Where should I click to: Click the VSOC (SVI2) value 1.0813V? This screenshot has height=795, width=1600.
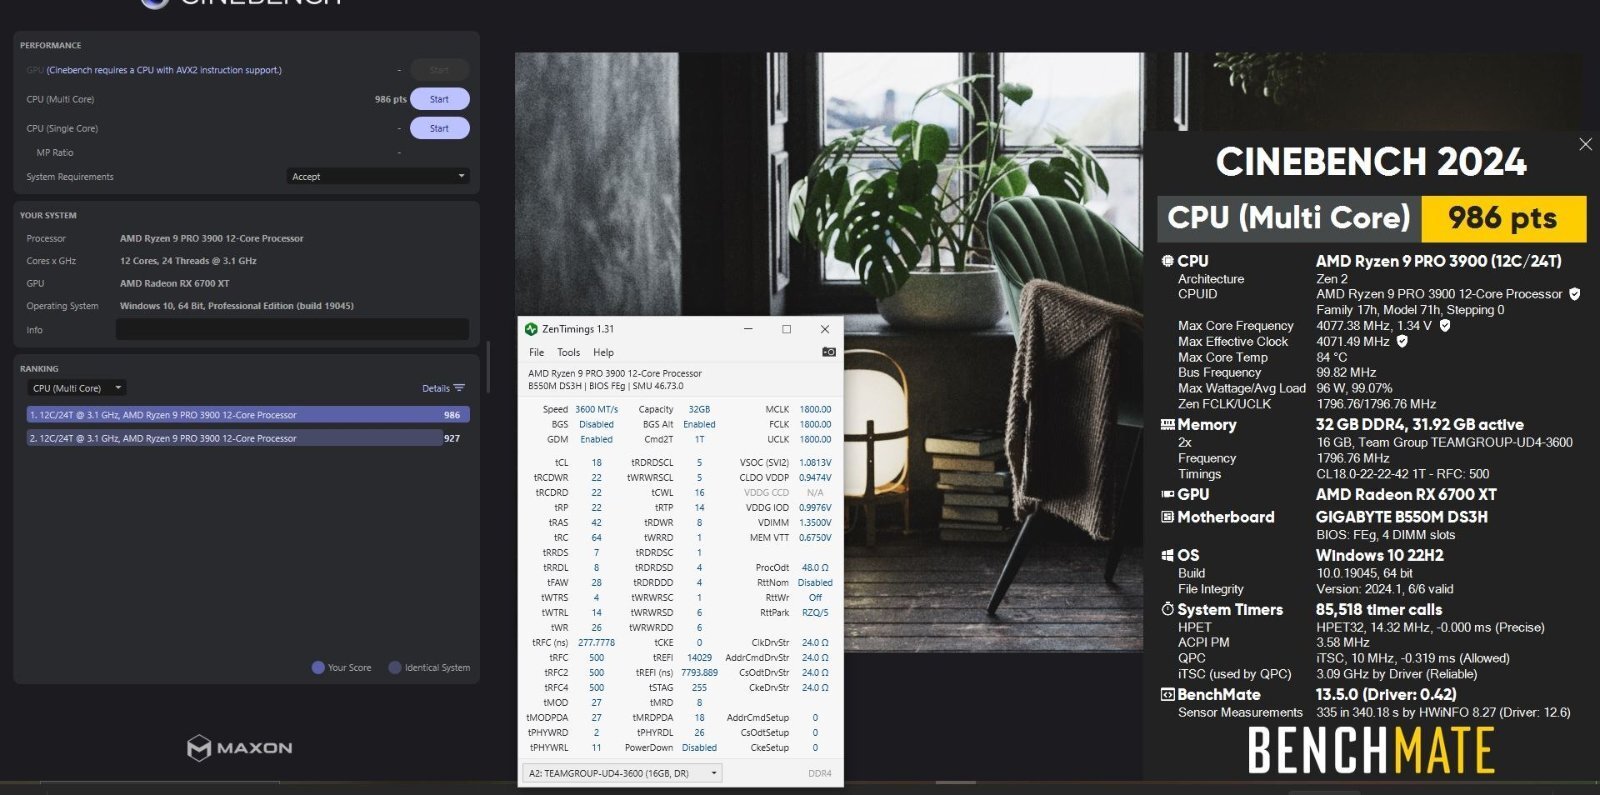point(815,463)
